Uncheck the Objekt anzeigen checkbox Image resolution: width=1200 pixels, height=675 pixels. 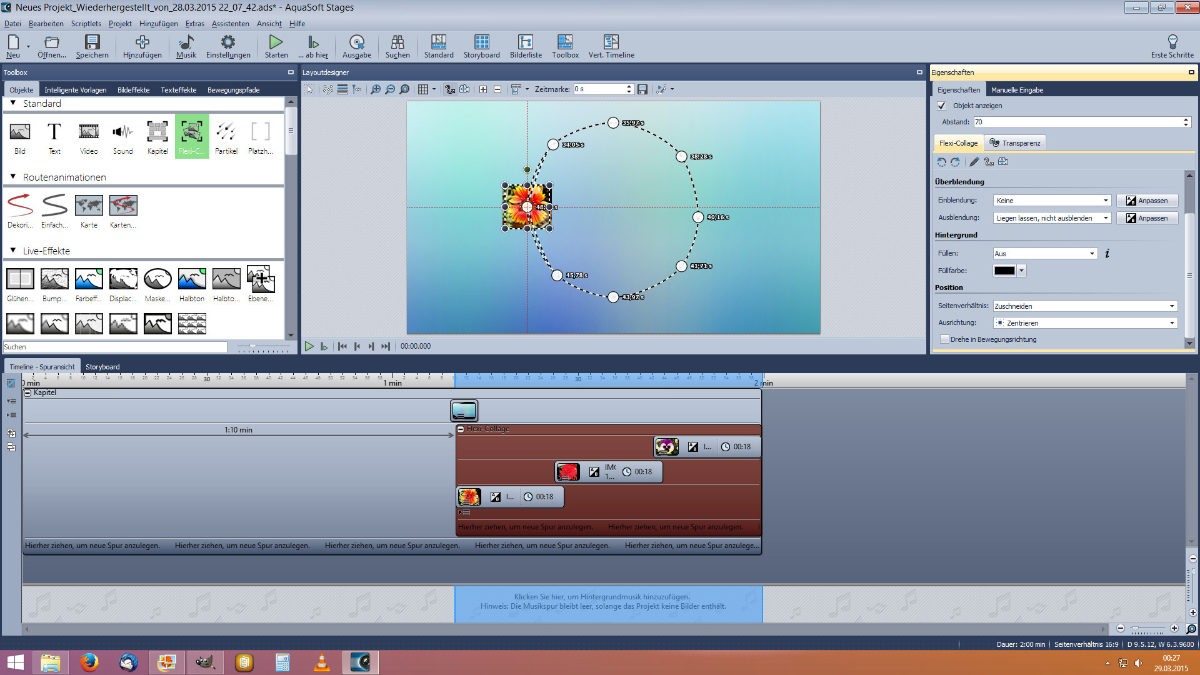pos(941,105)
